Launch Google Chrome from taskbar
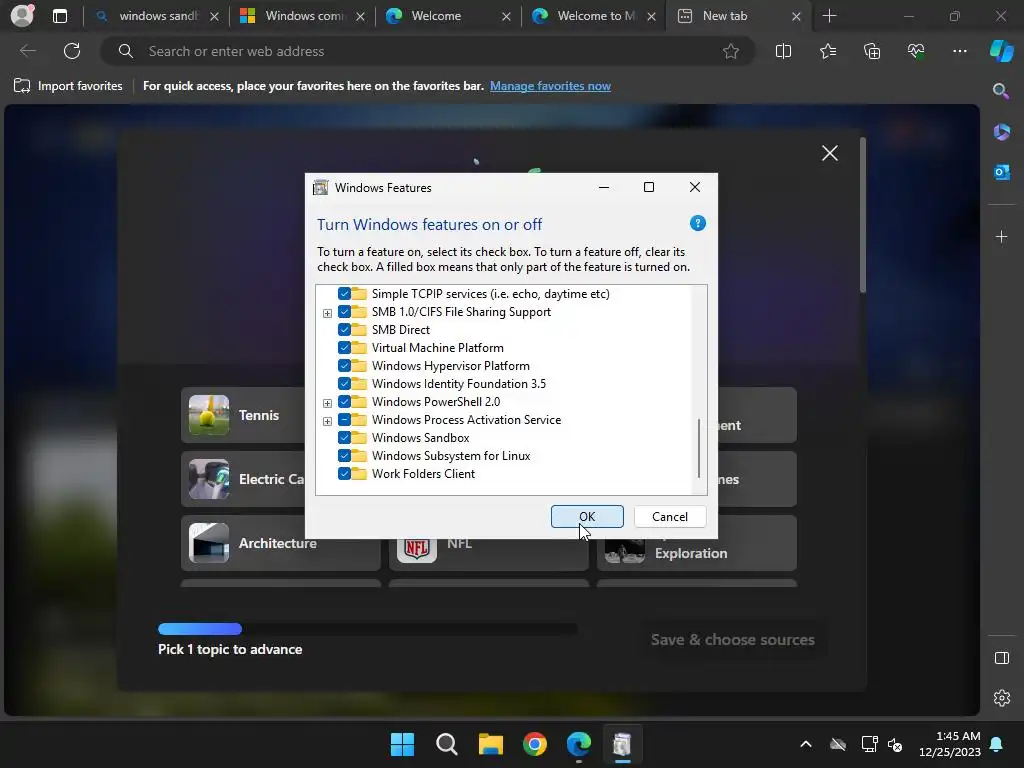The width and height of the screenshot is (1024, 768). click(x=535, y=744)
